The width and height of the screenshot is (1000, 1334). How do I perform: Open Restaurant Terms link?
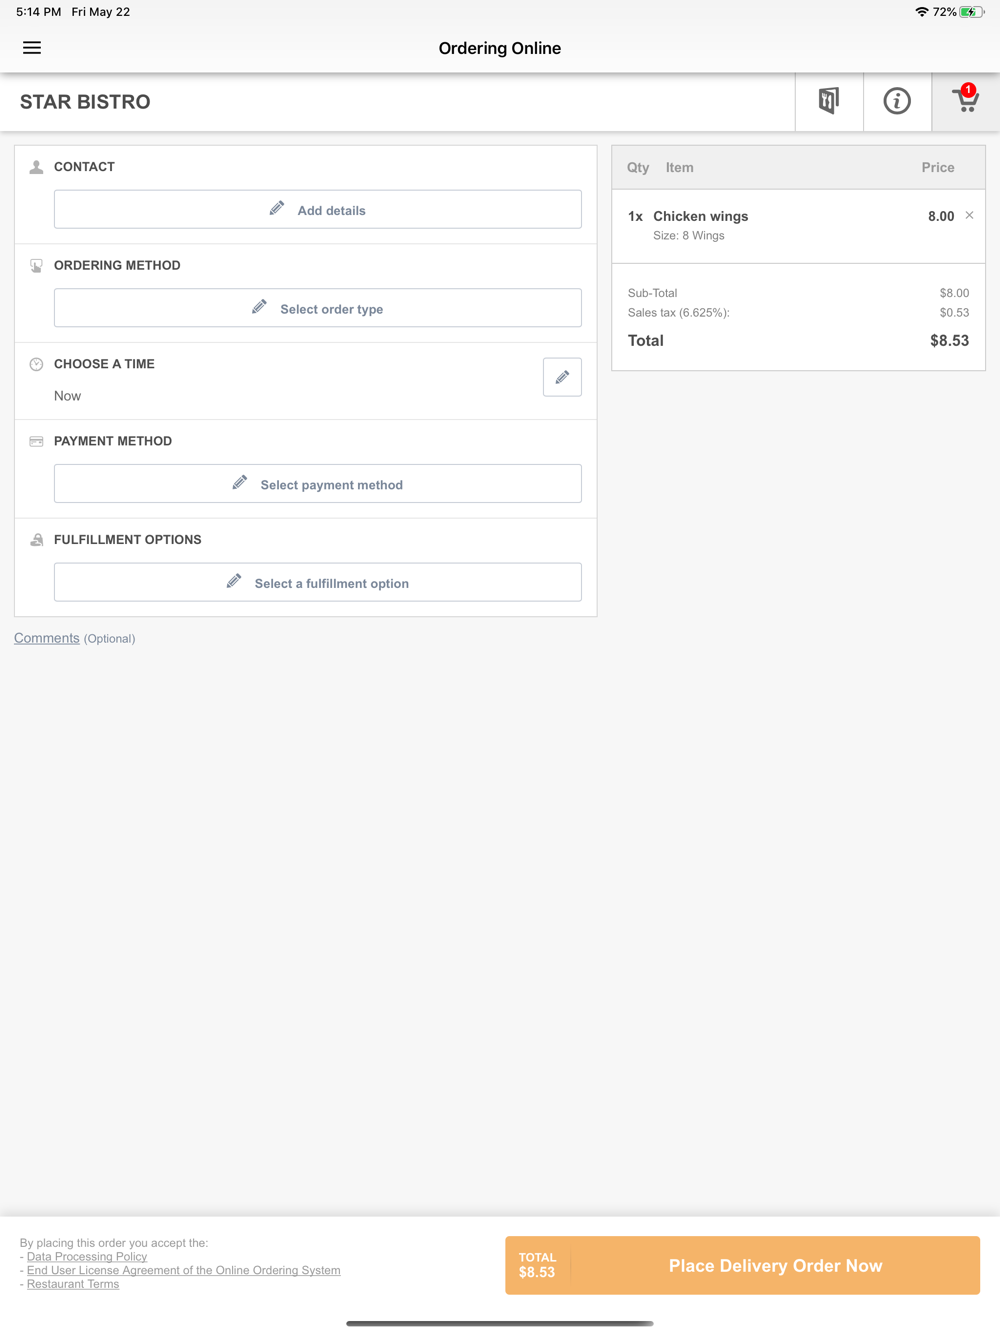coord(73,1284)
